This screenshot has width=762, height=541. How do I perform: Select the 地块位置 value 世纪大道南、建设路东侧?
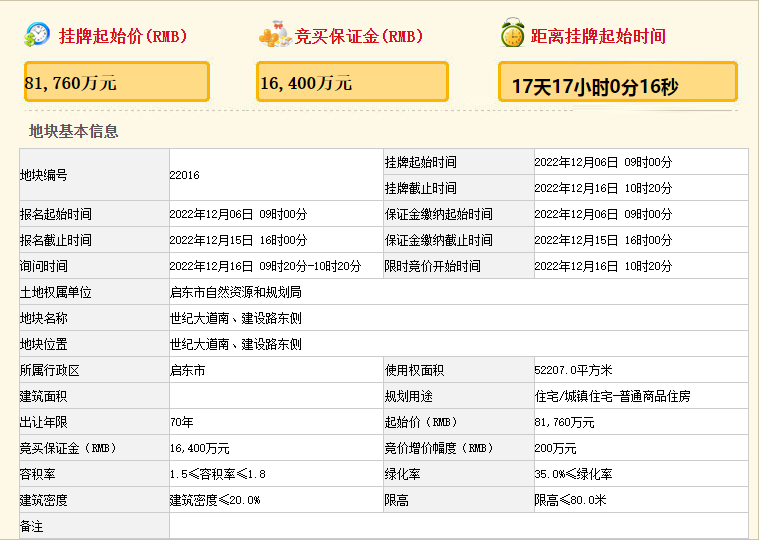pos(236,344)
